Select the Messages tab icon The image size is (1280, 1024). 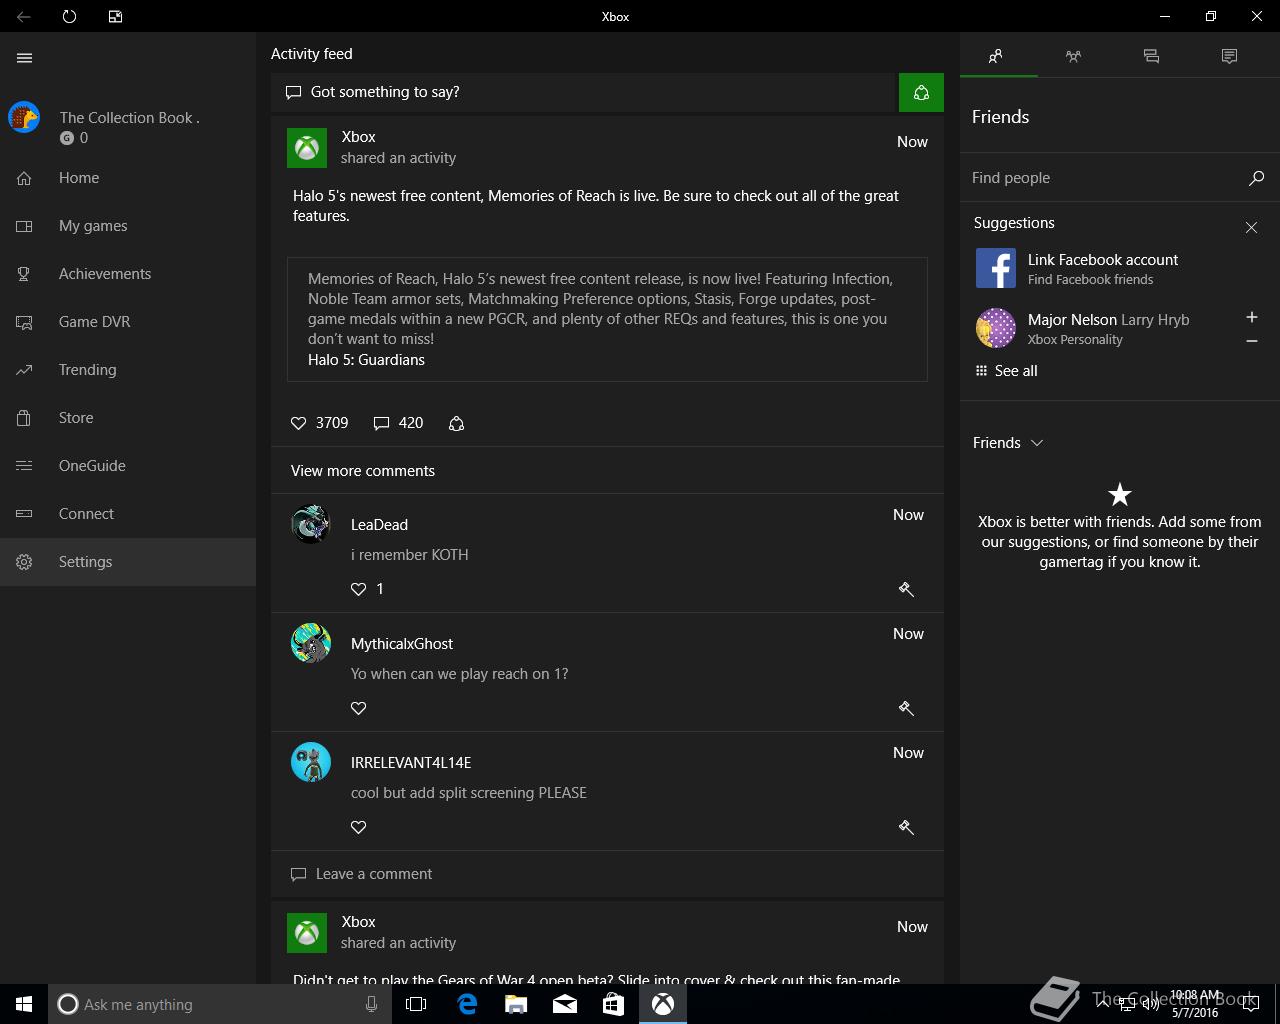[1151, 57]
